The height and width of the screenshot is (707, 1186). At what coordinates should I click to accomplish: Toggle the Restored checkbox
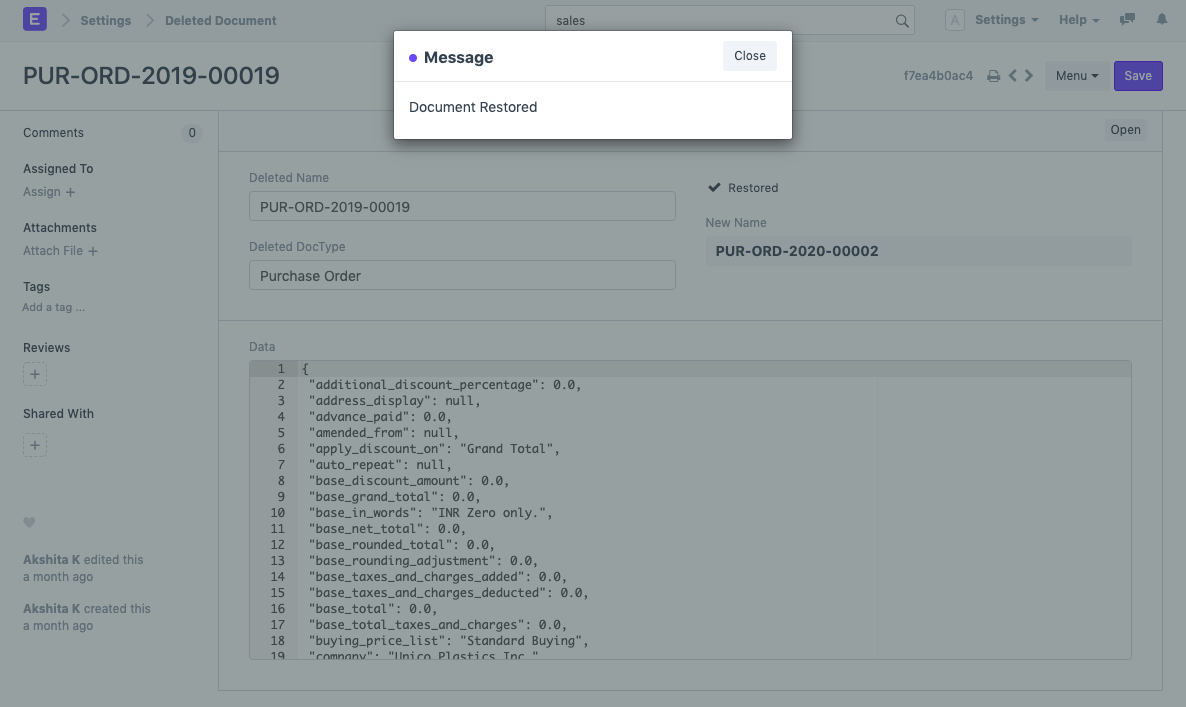[x=714, y=188]
